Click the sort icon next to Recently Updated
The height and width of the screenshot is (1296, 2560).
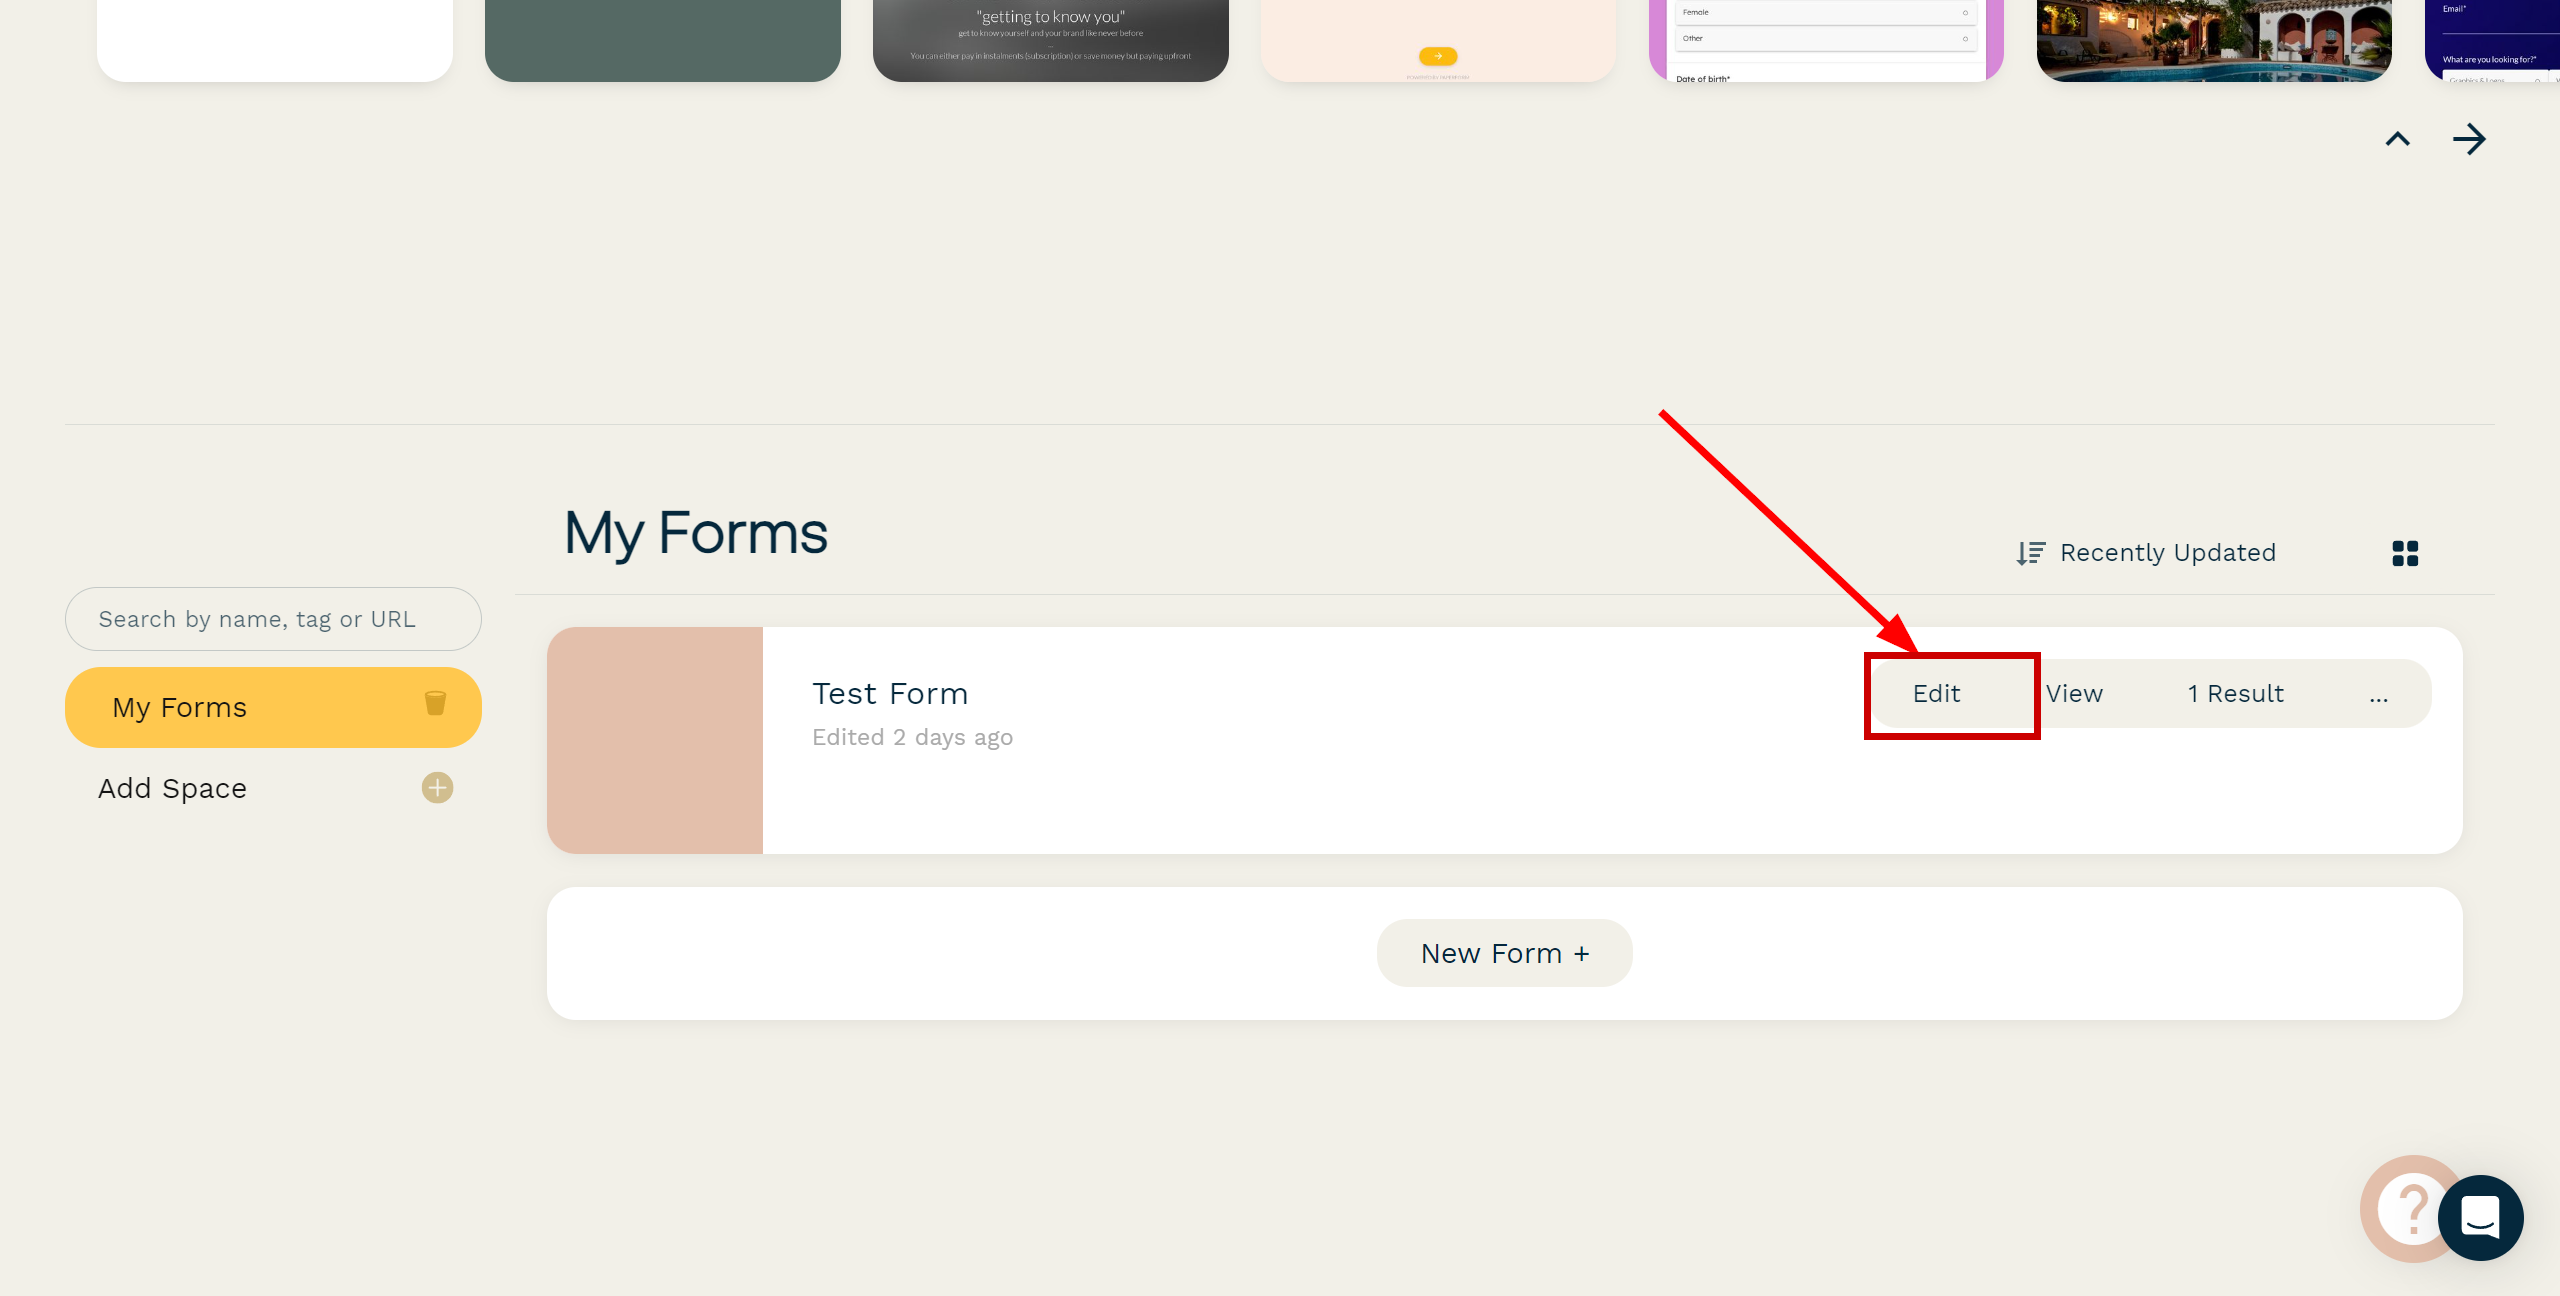2029,552
